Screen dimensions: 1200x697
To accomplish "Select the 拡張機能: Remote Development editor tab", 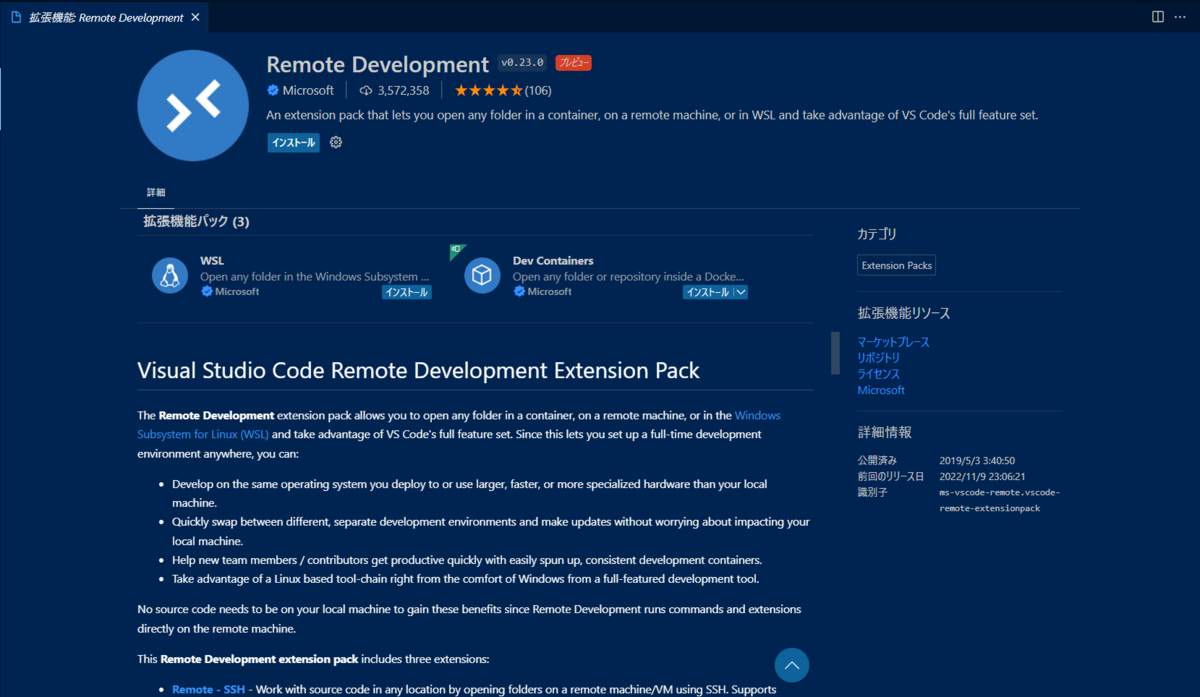I will click(105, 17).
